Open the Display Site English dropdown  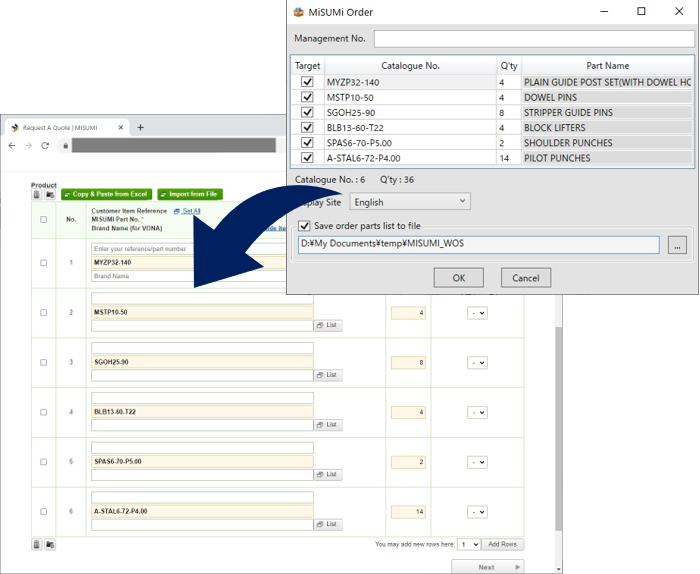coord(410,202)
